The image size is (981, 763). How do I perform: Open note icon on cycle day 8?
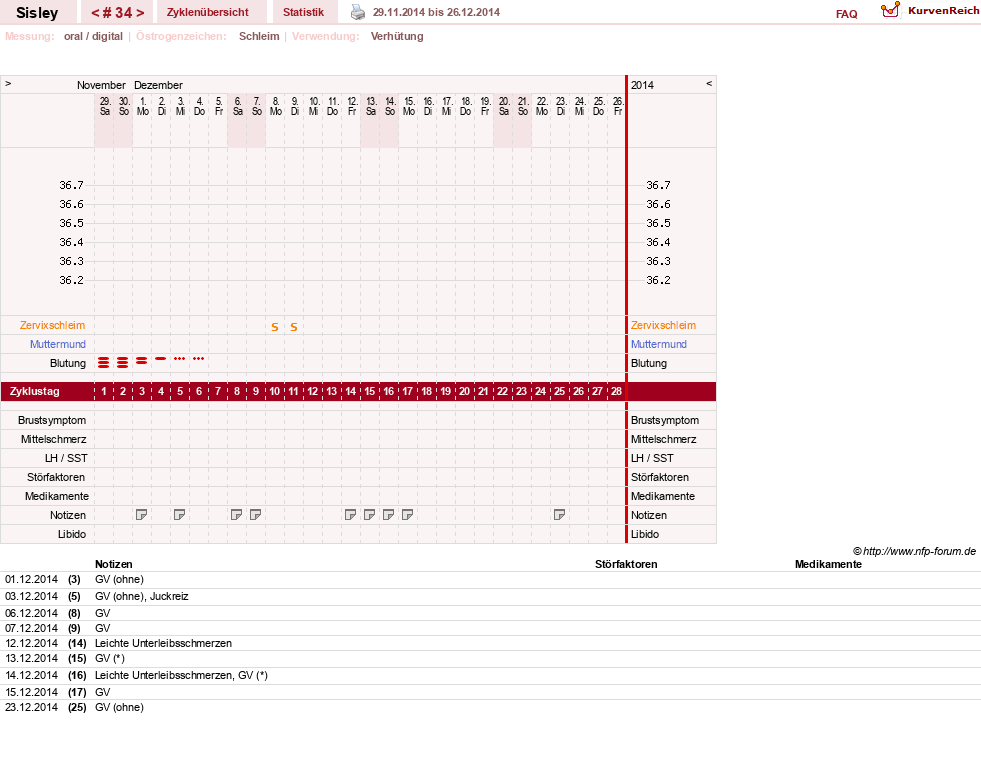pyautogui.click(x=236, y=515)
